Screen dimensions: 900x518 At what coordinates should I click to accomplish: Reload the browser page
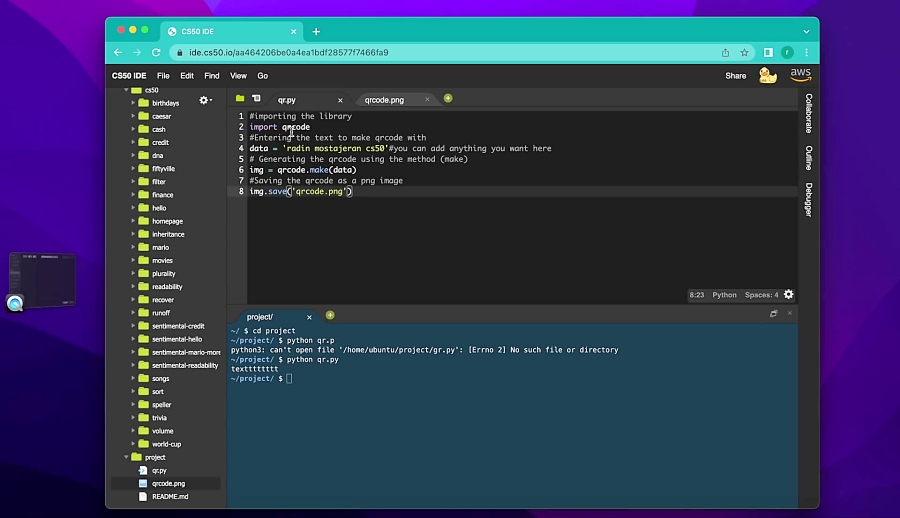click(x=156, y=52)
